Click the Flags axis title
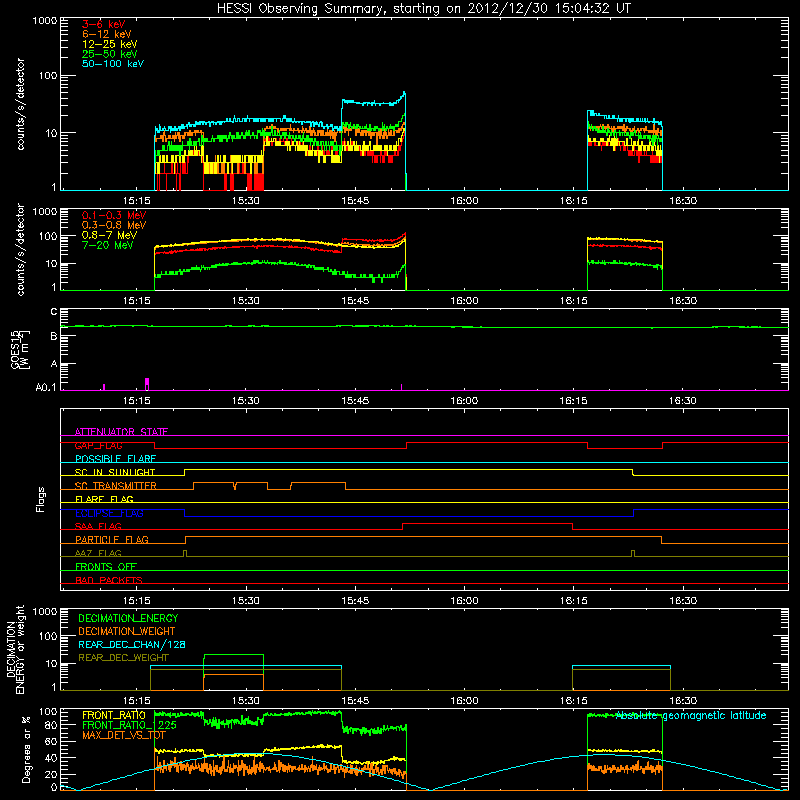The height and width of the screenshot is (800, 800). (x=41, y=499)
